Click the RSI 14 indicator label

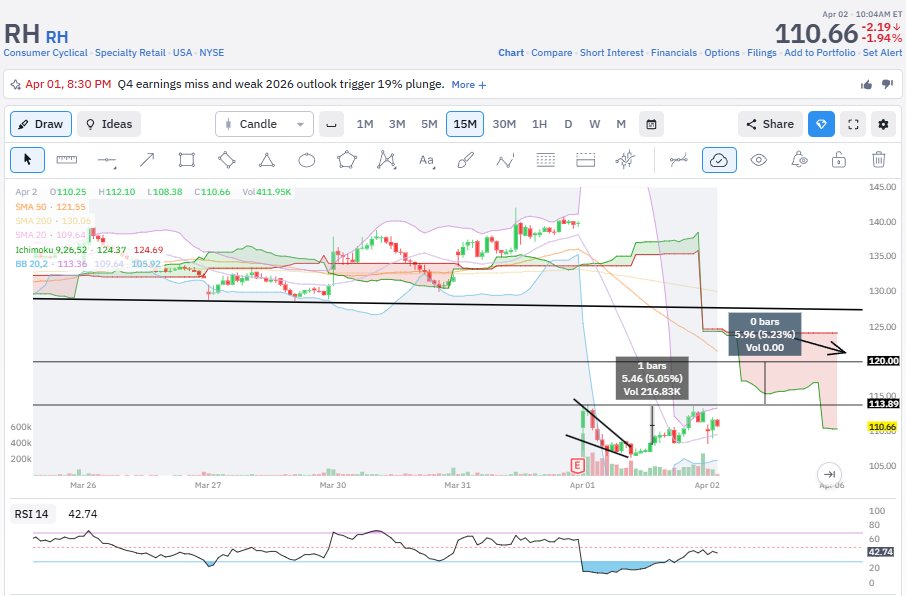31,514
